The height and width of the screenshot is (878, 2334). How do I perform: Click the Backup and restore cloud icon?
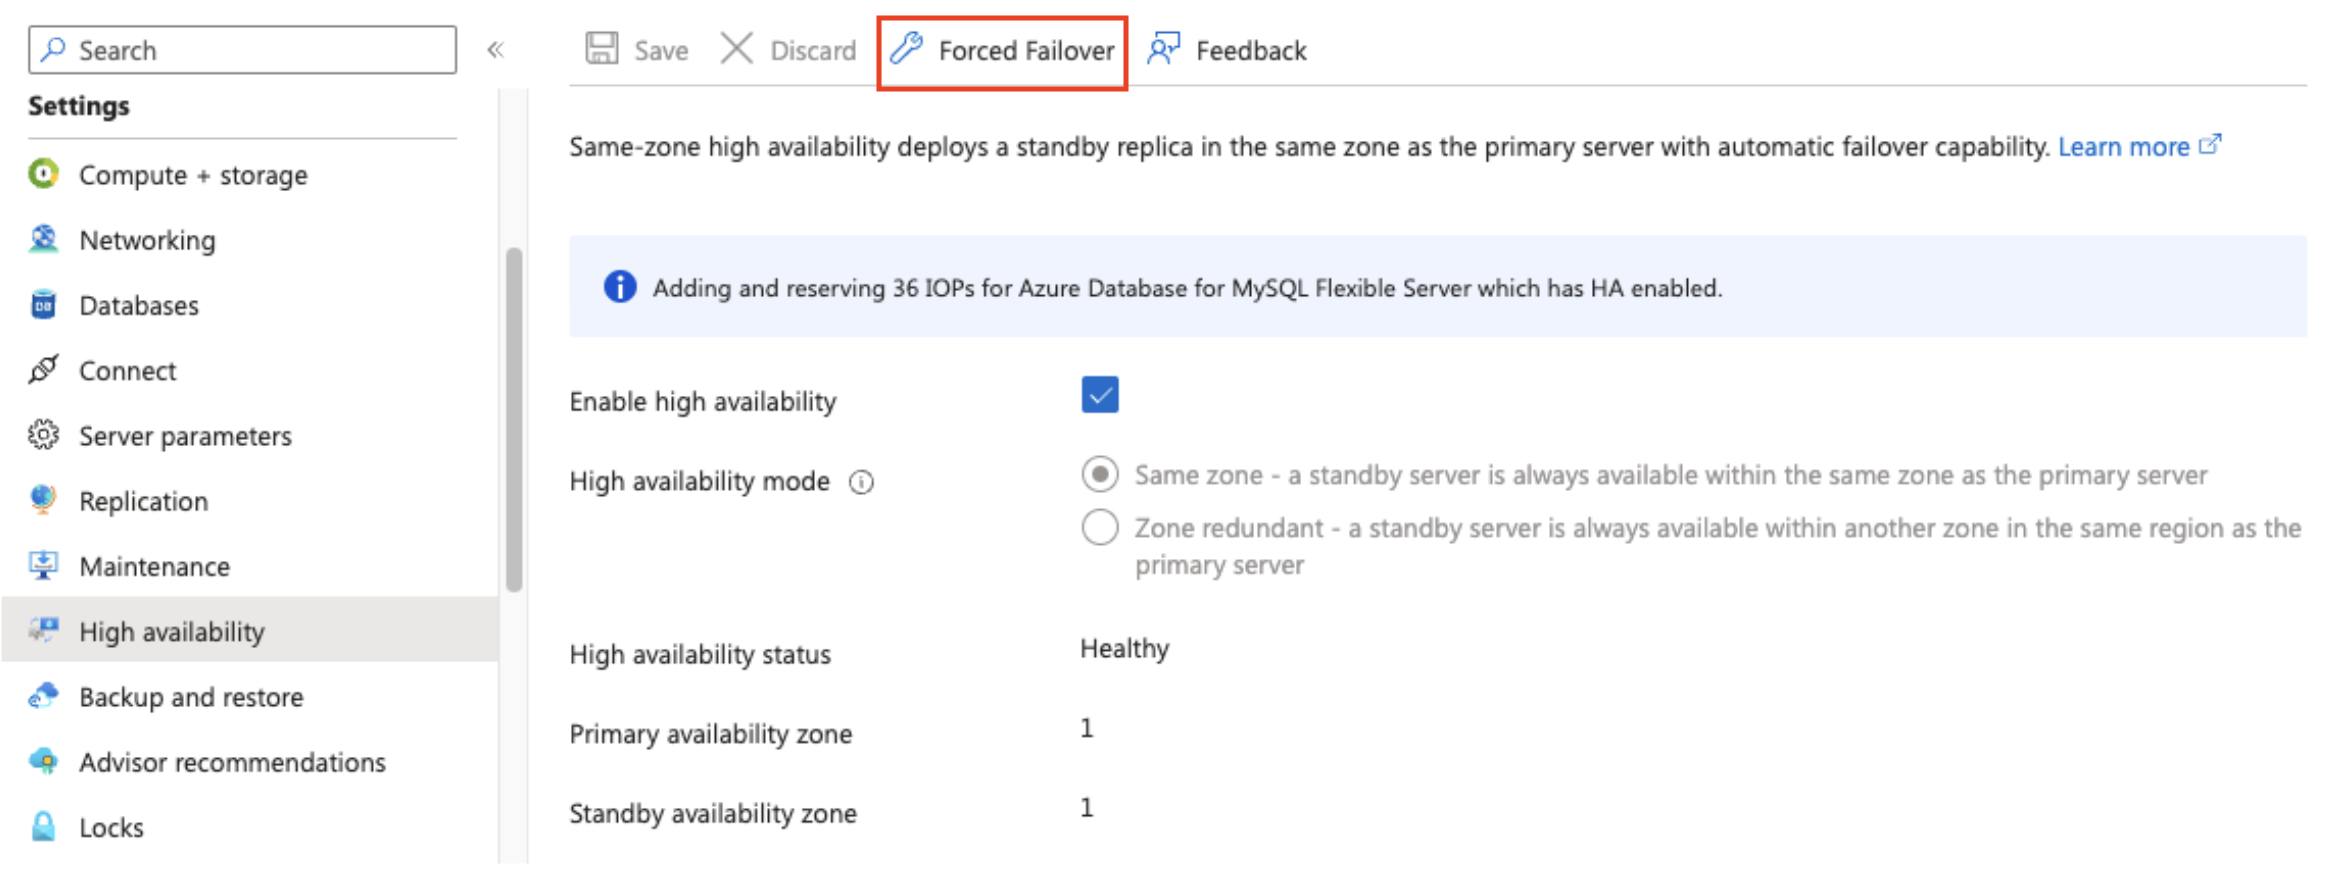(x=43, y=696)
